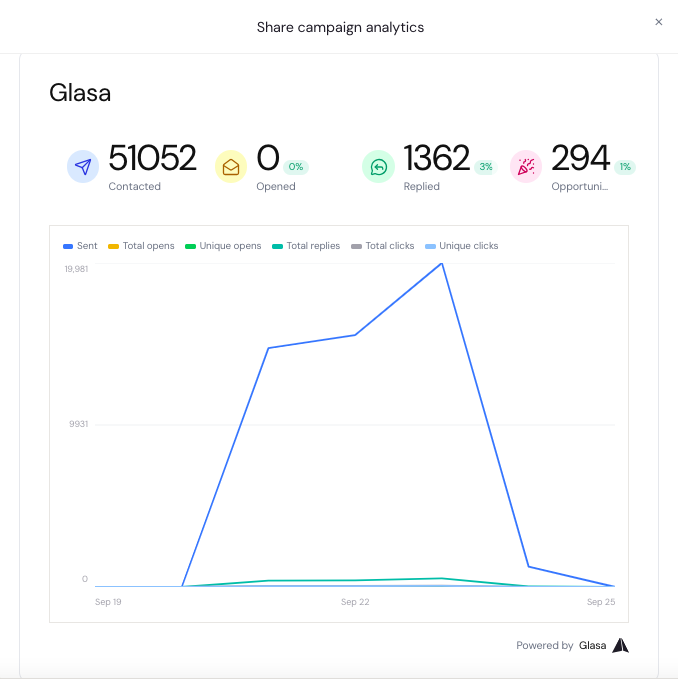Viewport: 678px width, 679px height.
Task: Click the party popper Opportunities icon
Action: (526, 166)
